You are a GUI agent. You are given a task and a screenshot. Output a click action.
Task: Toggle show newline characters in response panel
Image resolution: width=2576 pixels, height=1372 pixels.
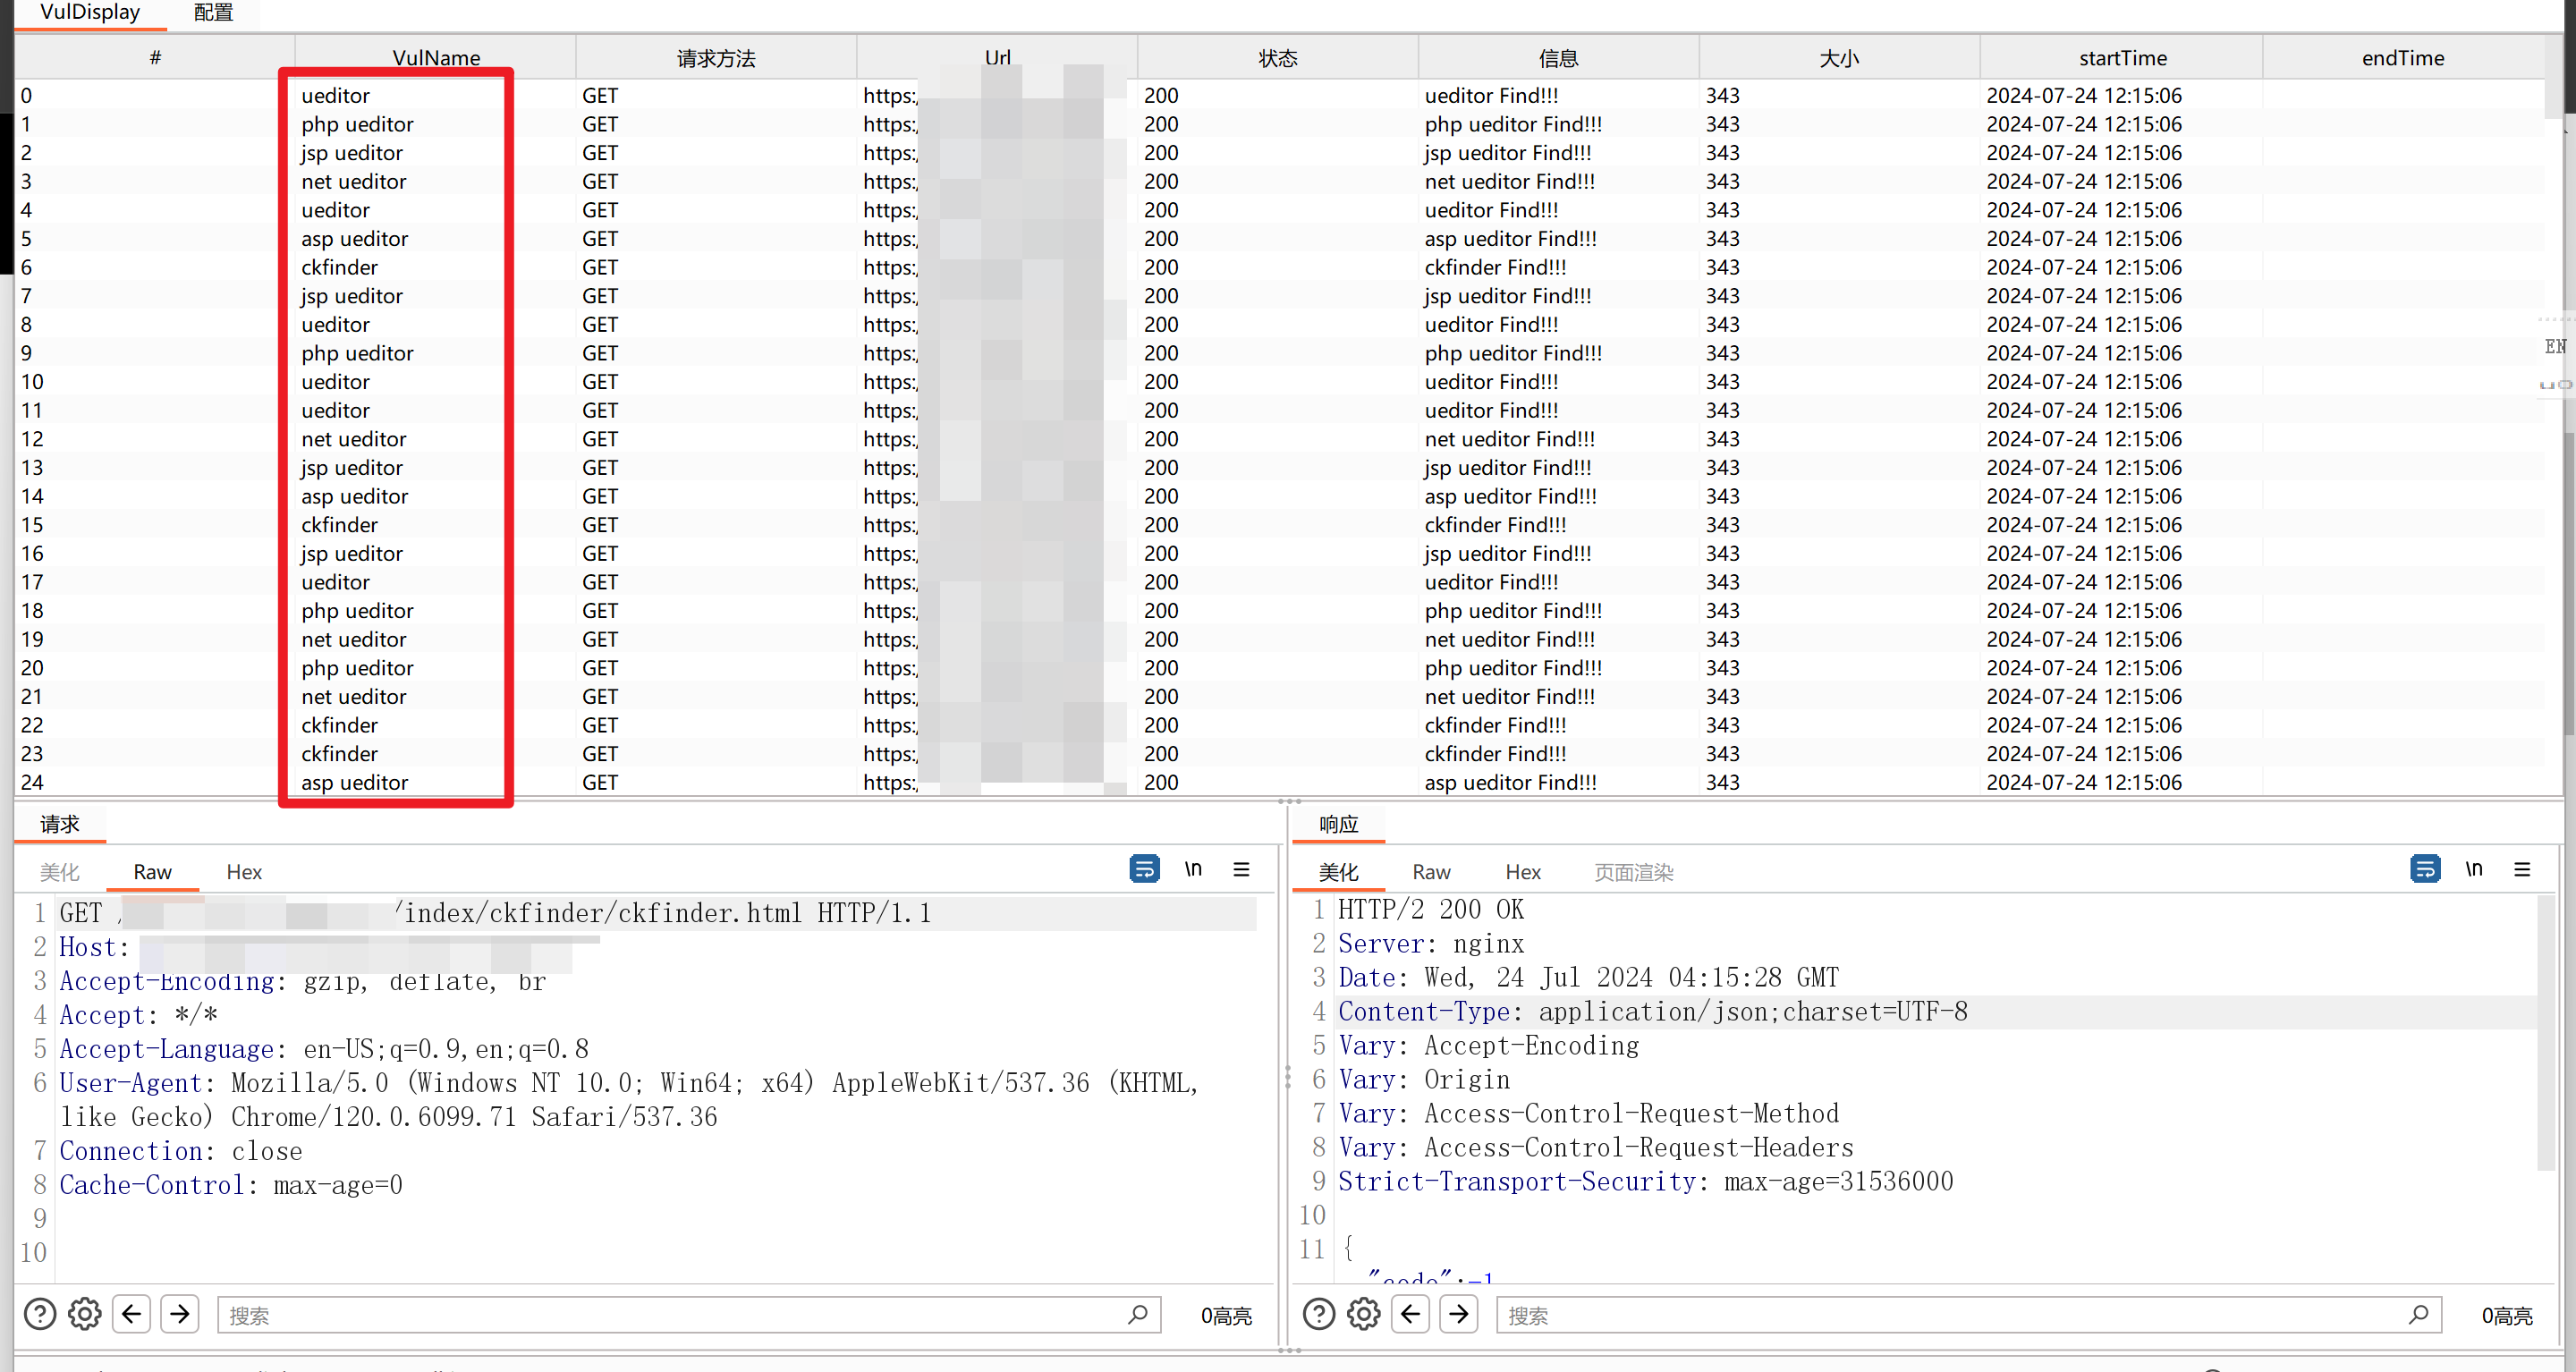2473,869
